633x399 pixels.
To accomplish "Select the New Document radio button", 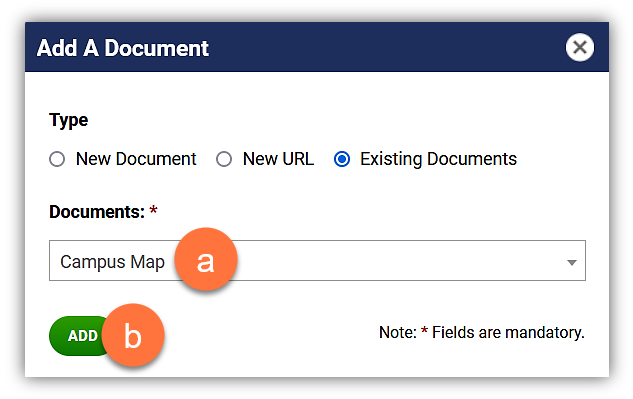I will (57, 159).
